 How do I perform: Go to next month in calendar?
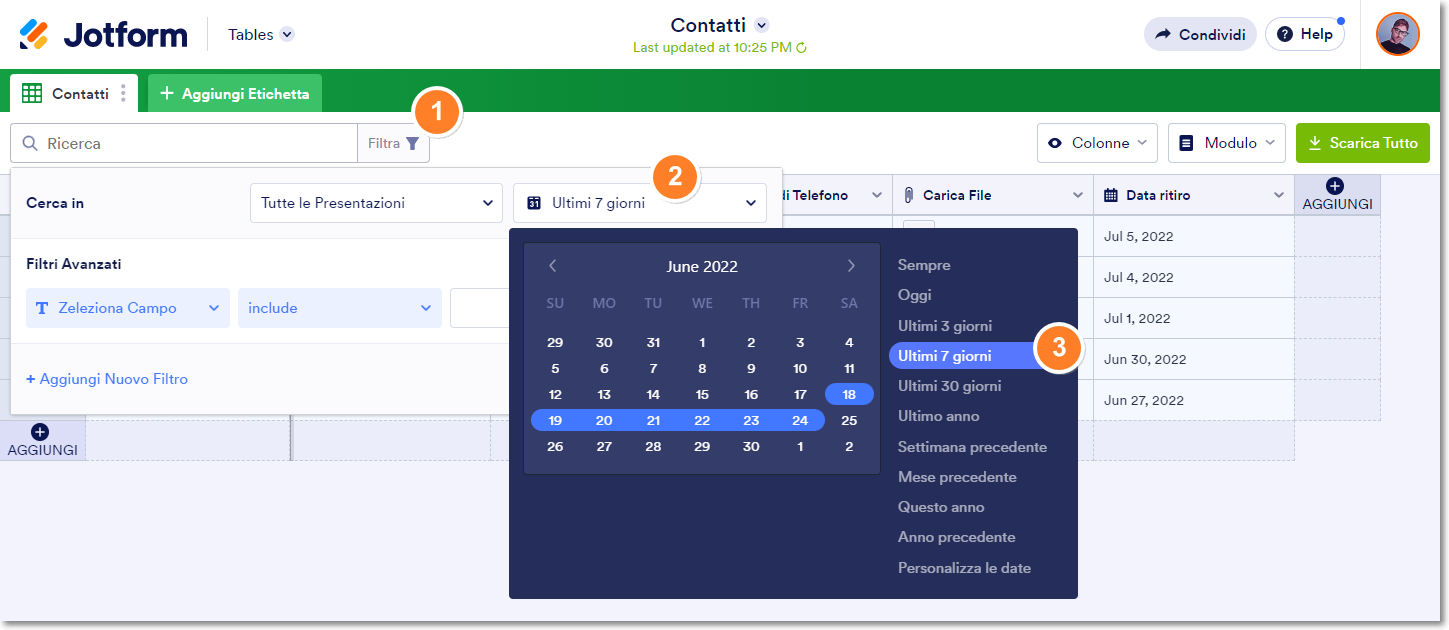click(x=851, y=266)
